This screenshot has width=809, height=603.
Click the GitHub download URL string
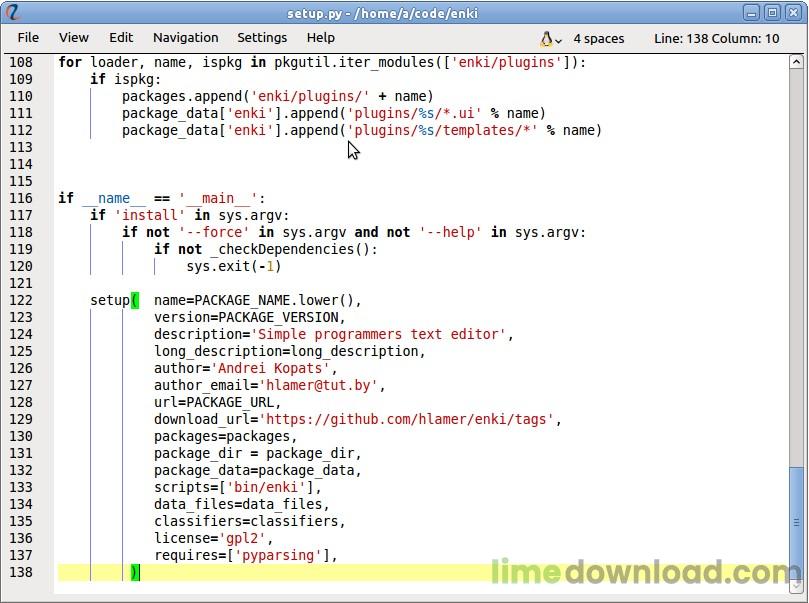point(410,419)
